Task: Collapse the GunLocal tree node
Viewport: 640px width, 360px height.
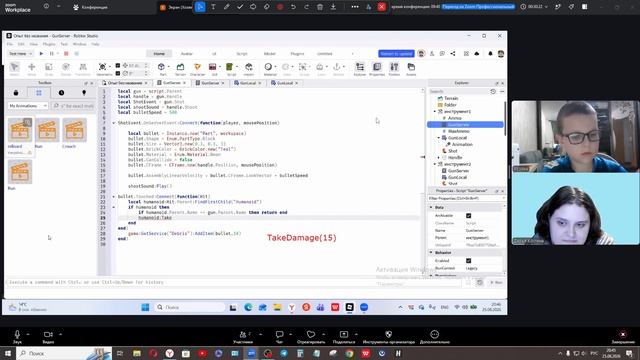Action: tap(439, 138)
